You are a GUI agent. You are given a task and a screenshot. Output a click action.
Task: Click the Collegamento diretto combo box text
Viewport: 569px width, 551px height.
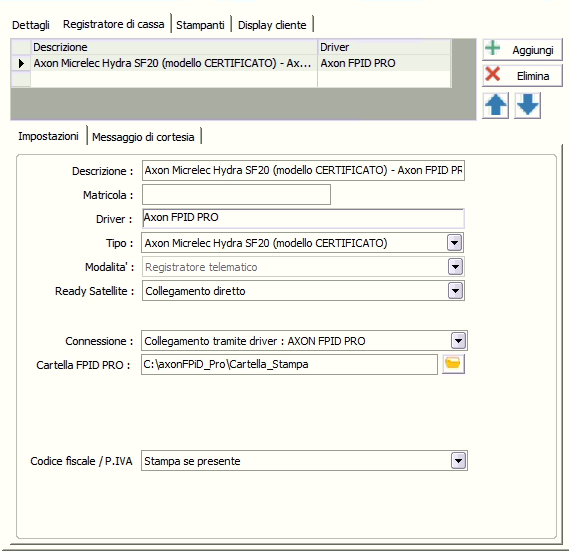tap(195, 291)
